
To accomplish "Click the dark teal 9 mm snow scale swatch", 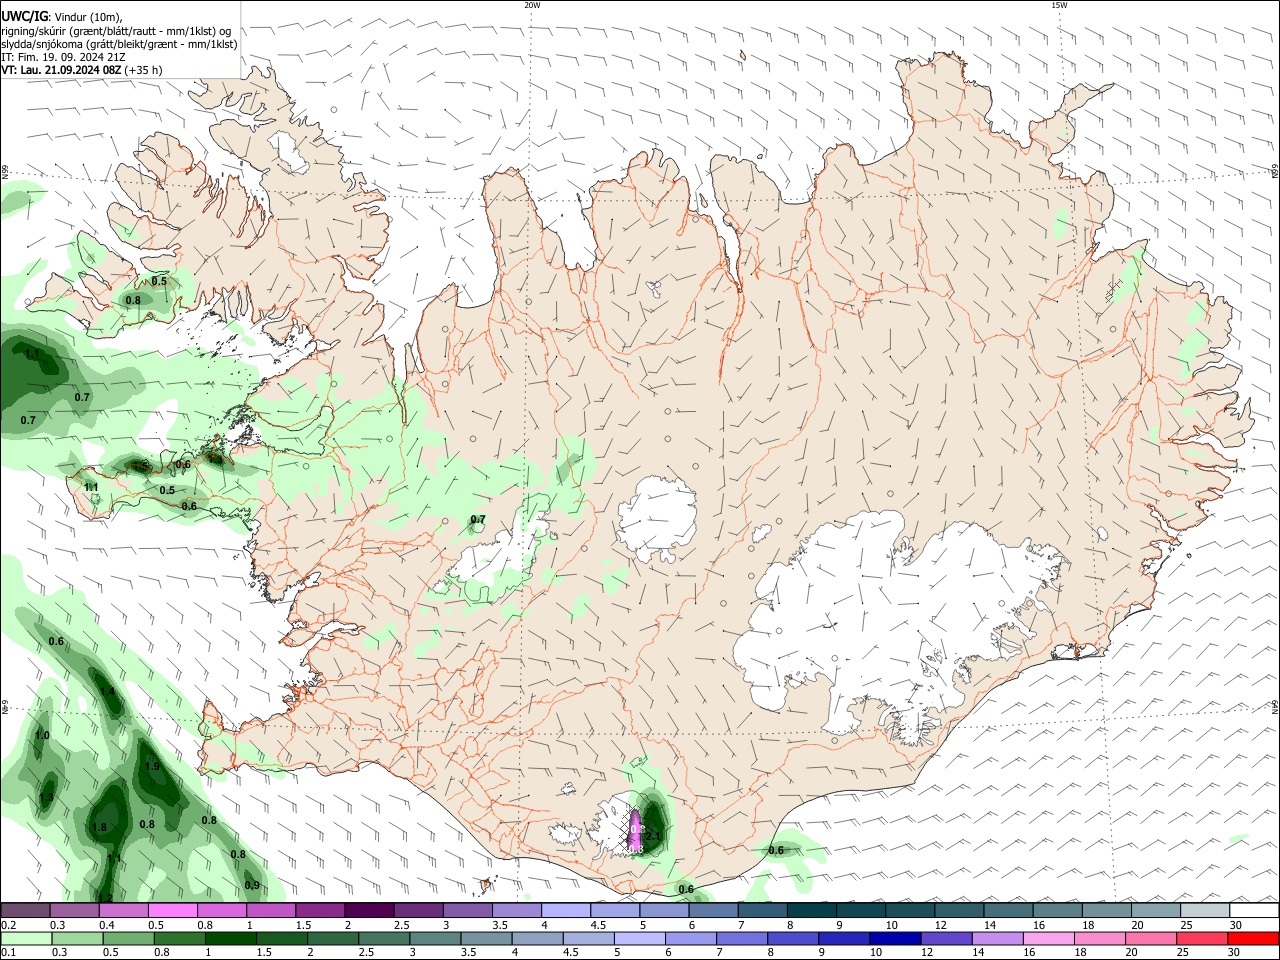I will pos(860,911).
